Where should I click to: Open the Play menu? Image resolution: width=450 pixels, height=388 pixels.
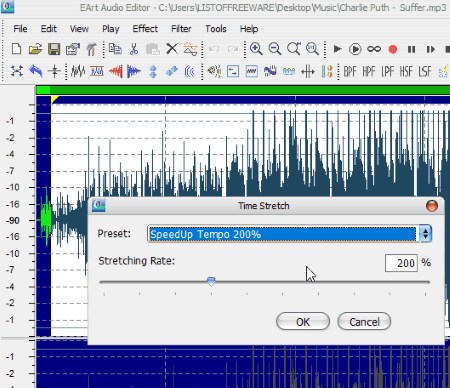(111, 29)
